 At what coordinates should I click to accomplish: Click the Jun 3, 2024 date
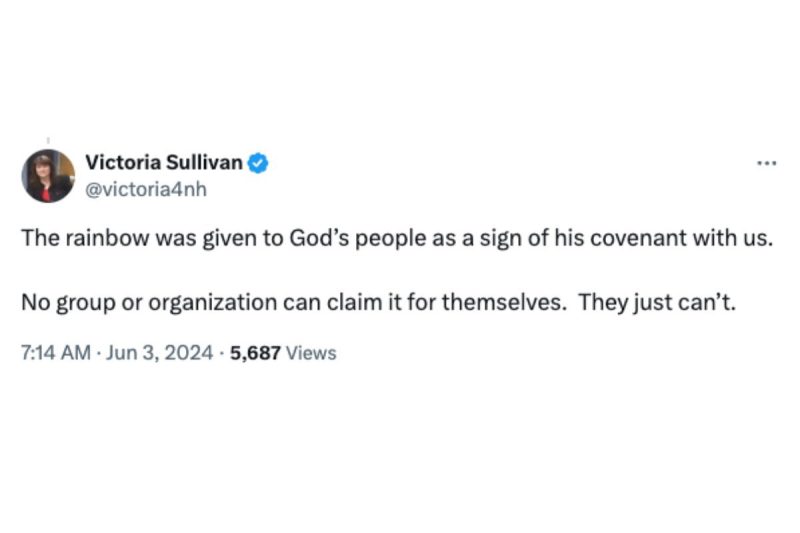(152, 353)
